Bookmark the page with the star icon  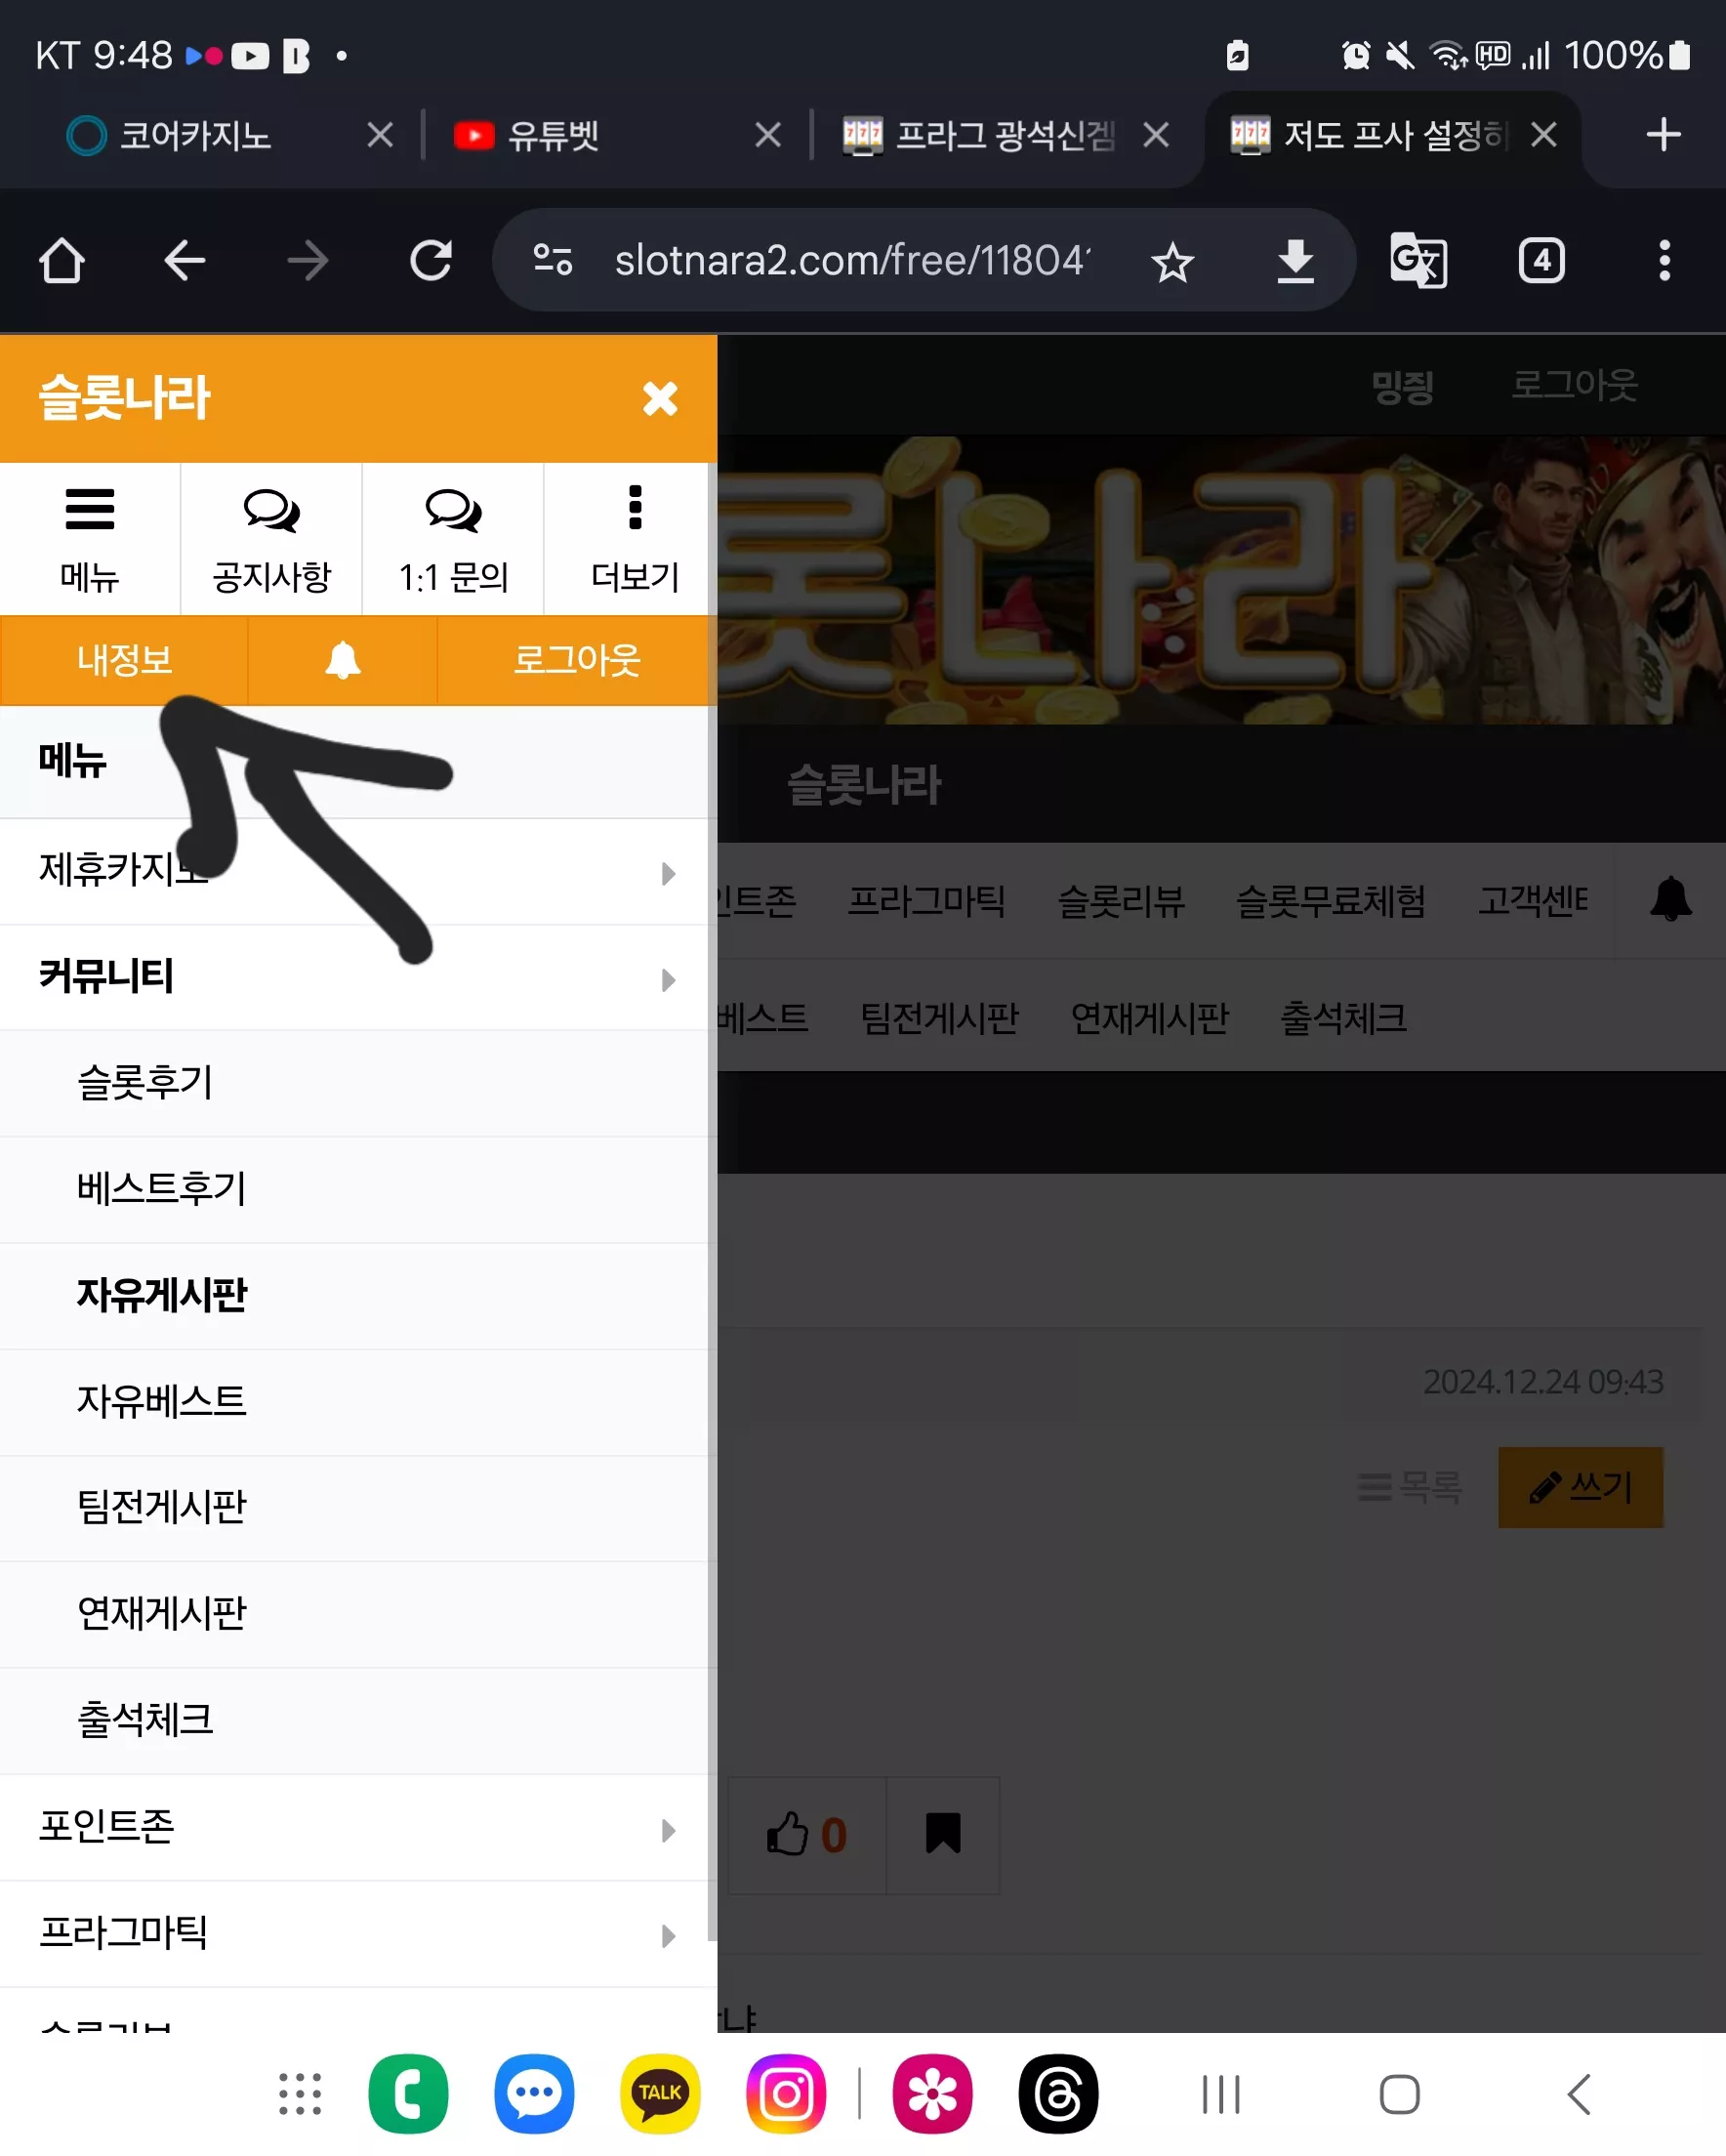[x=1172, y=262]
